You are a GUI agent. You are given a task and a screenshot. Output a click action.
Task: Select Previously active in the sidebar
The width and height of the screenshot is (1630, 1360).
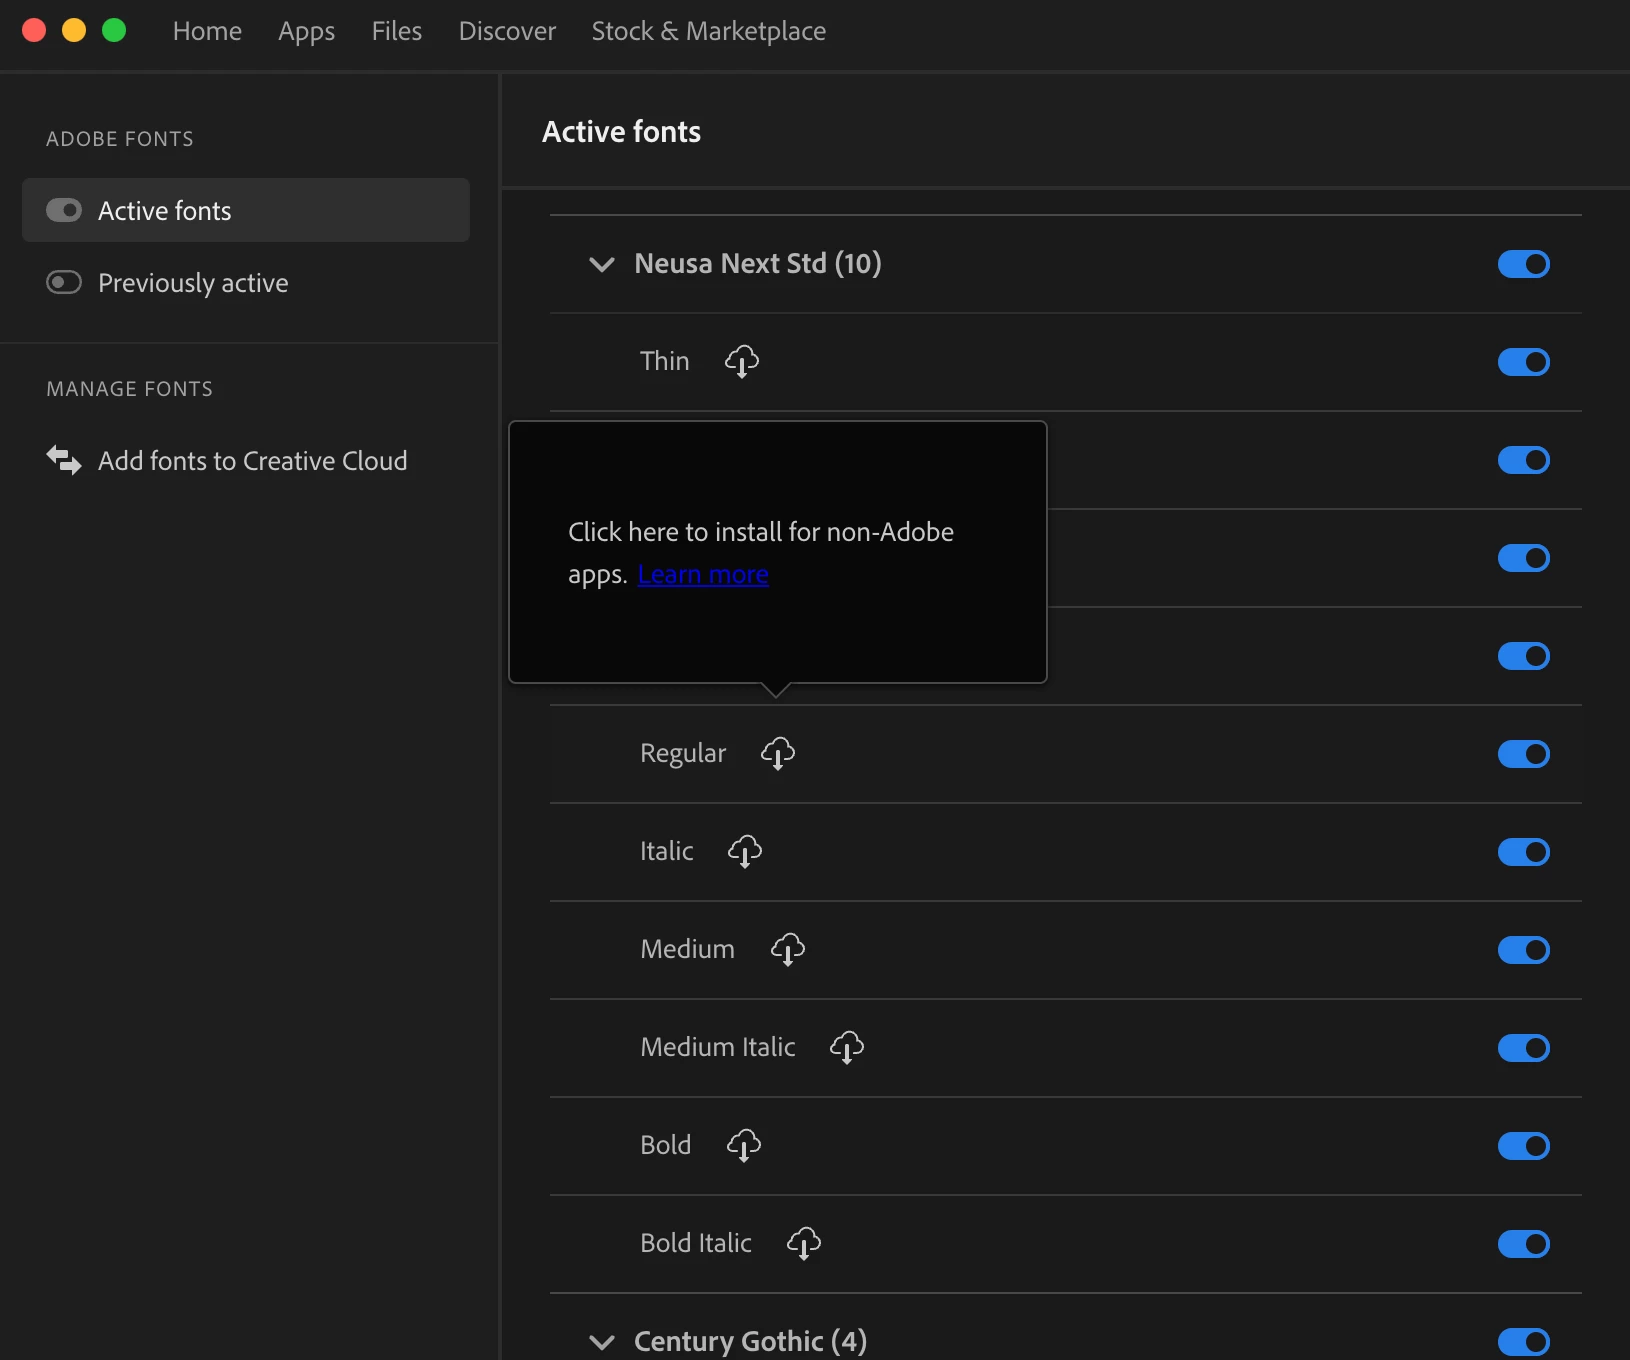coord(246,282)
